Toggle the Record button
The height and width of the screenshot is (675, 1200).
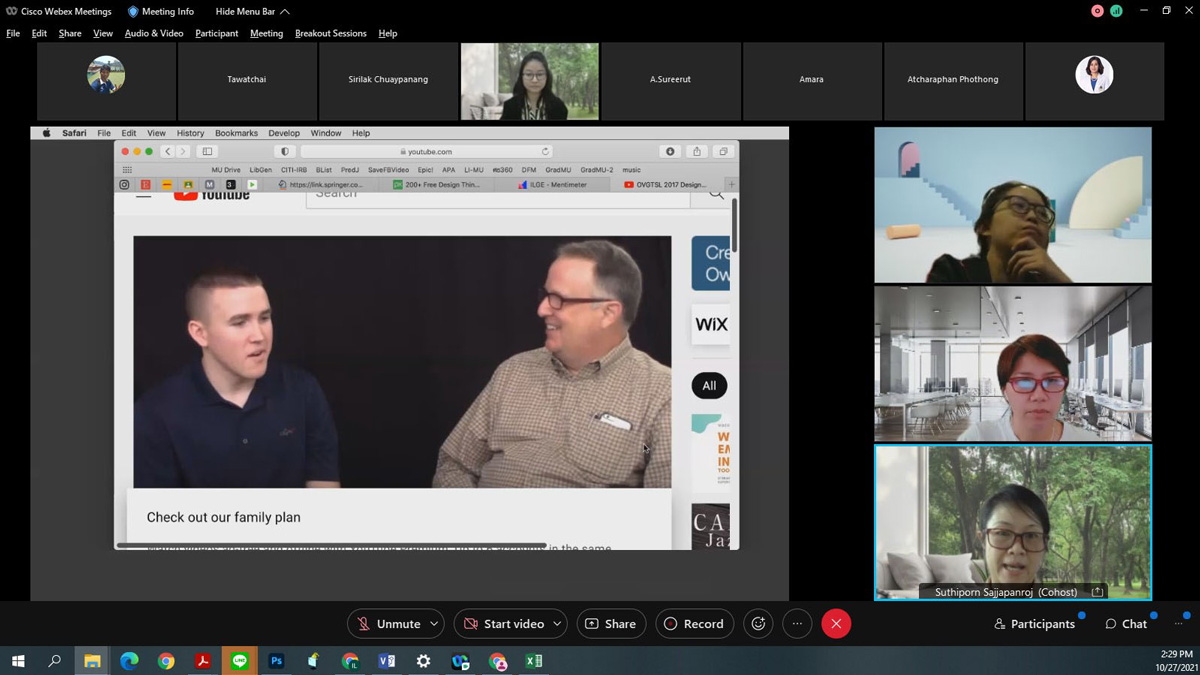tap(693, 624)
